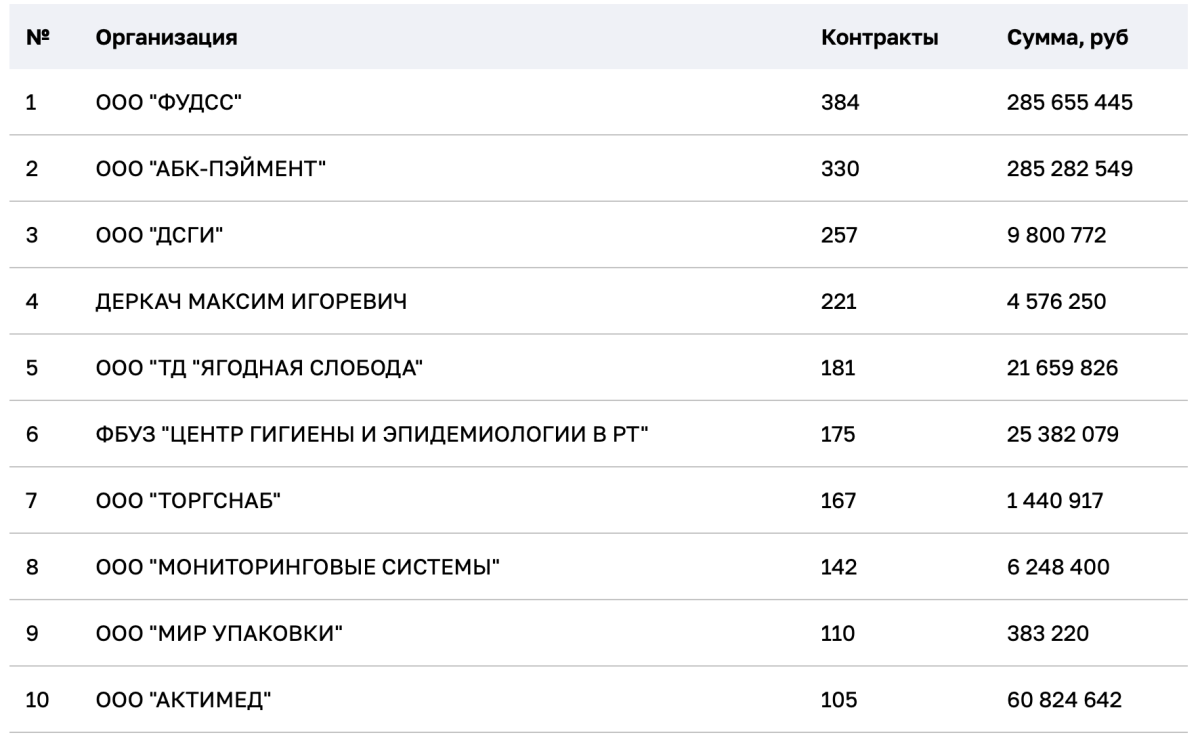Screen dimensions: 1200x752
Task: Select the ООО "АБК-ПЭЙМЕНТ" organization row
Action: click(211, 168)
